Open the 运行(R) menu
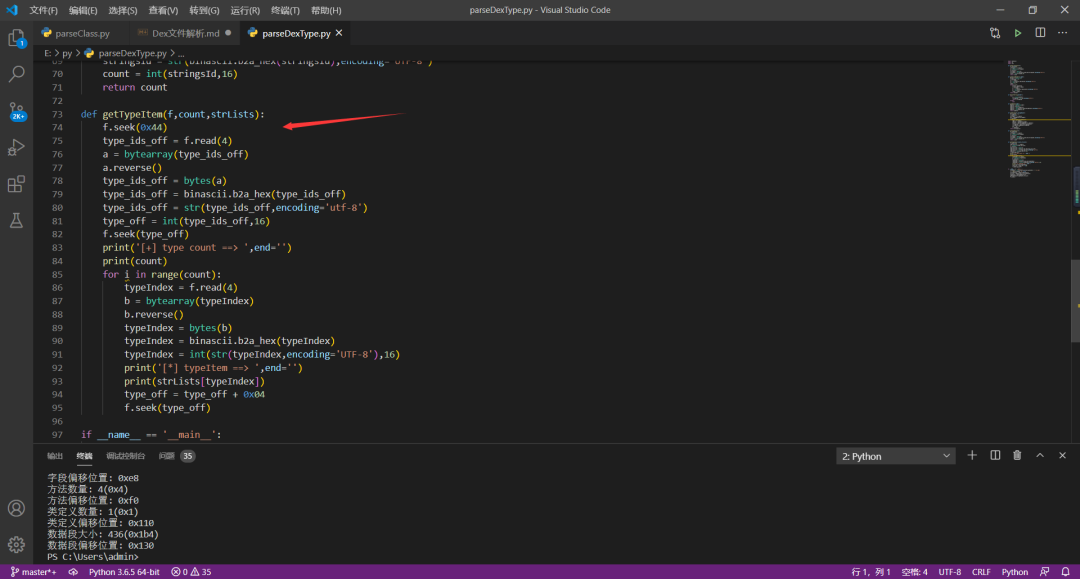The image size is (1080, 579). [245, 10]
